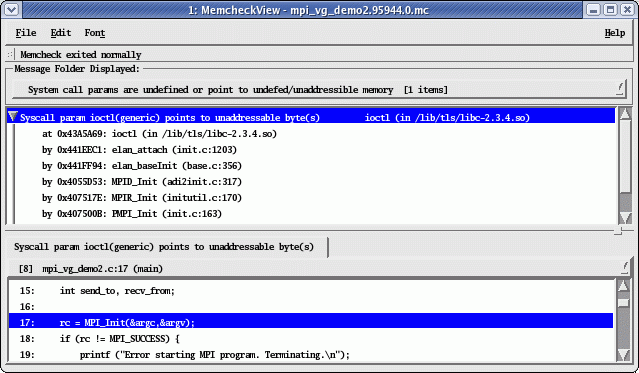Maximize the MemcheckView window

click(610, 9)
